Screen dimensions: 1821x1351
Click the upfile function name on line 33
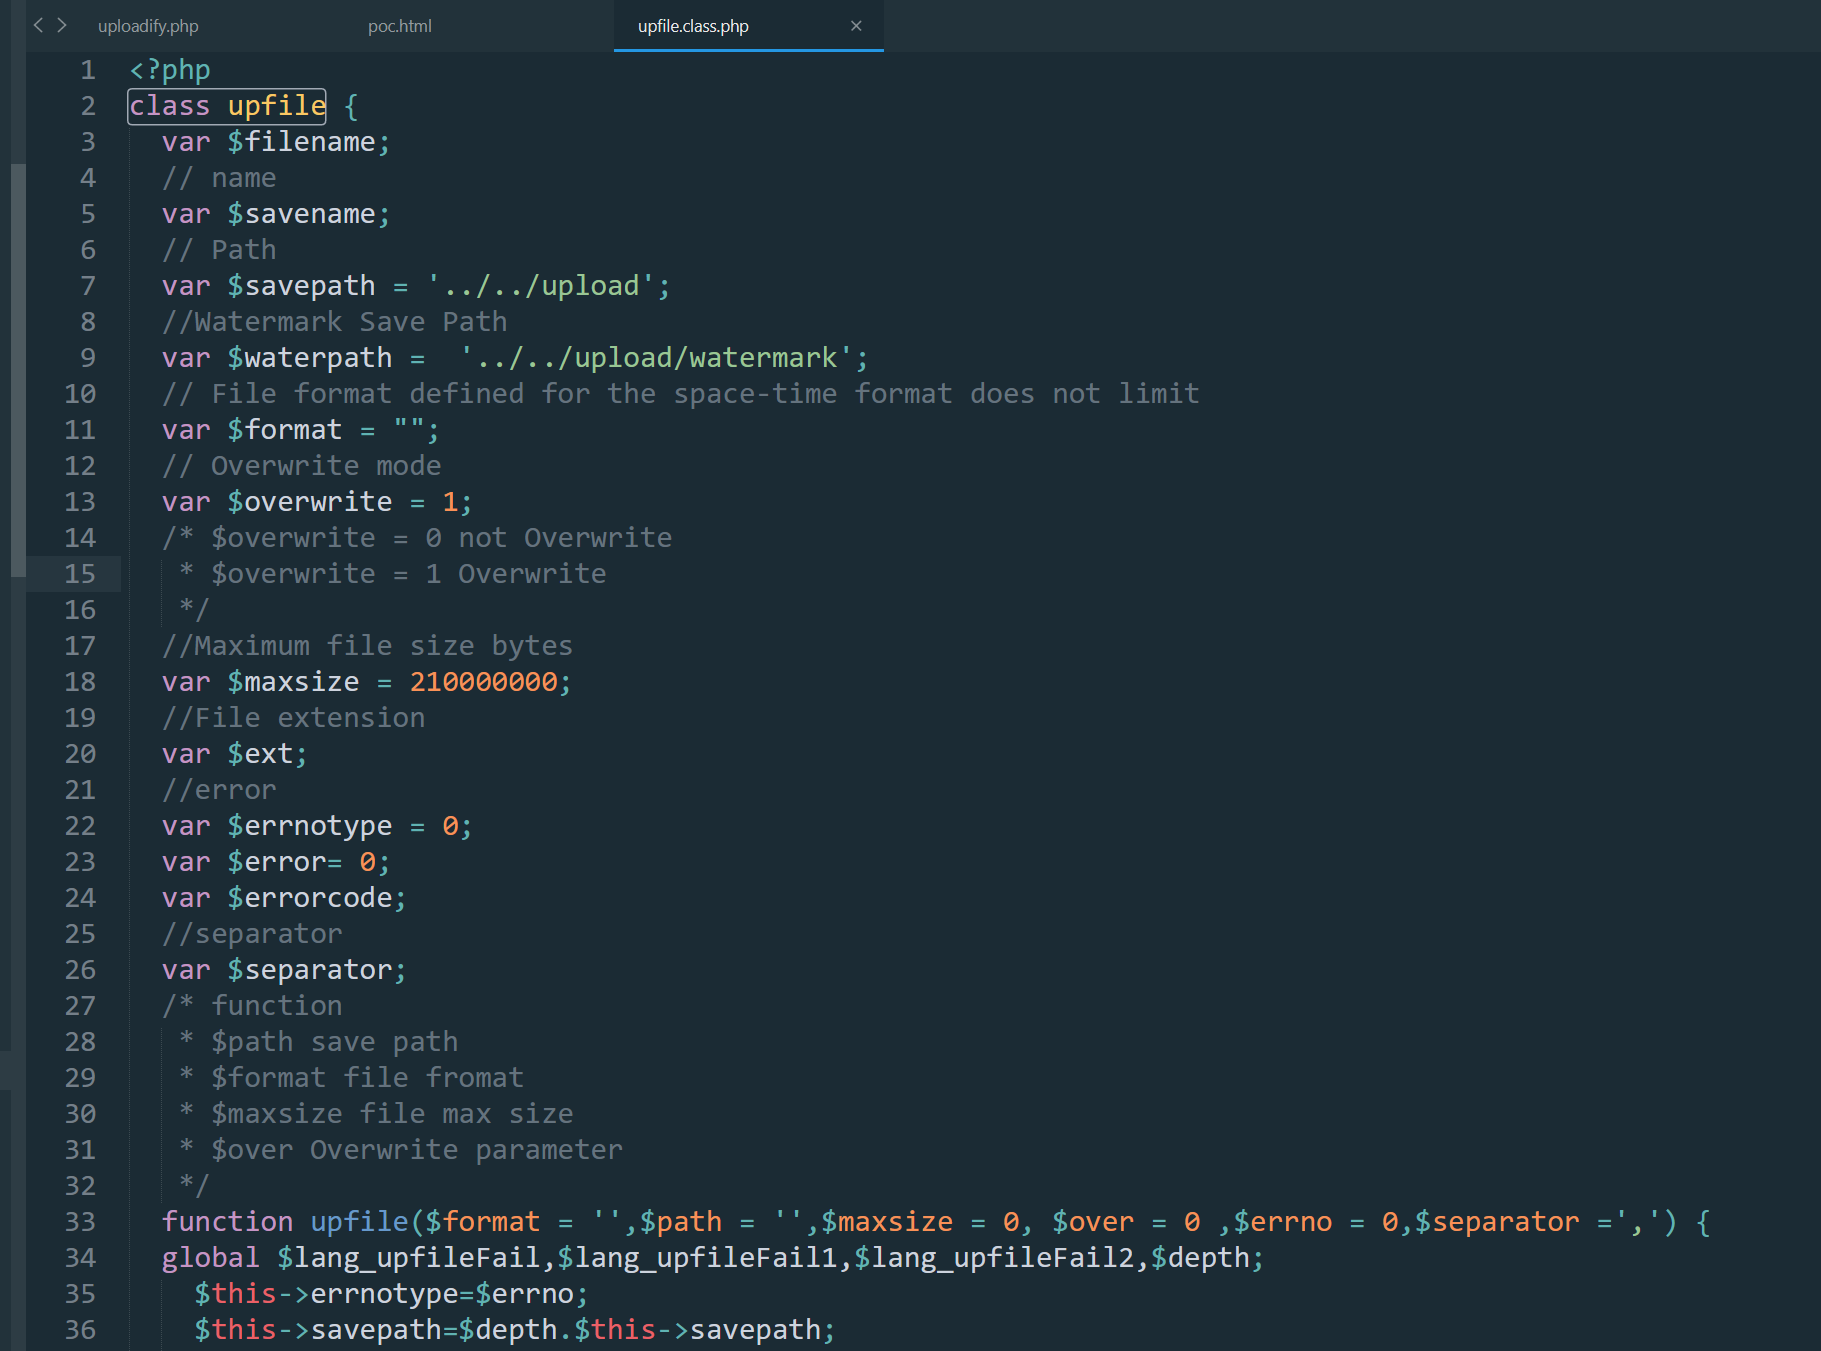point(359,1222)
